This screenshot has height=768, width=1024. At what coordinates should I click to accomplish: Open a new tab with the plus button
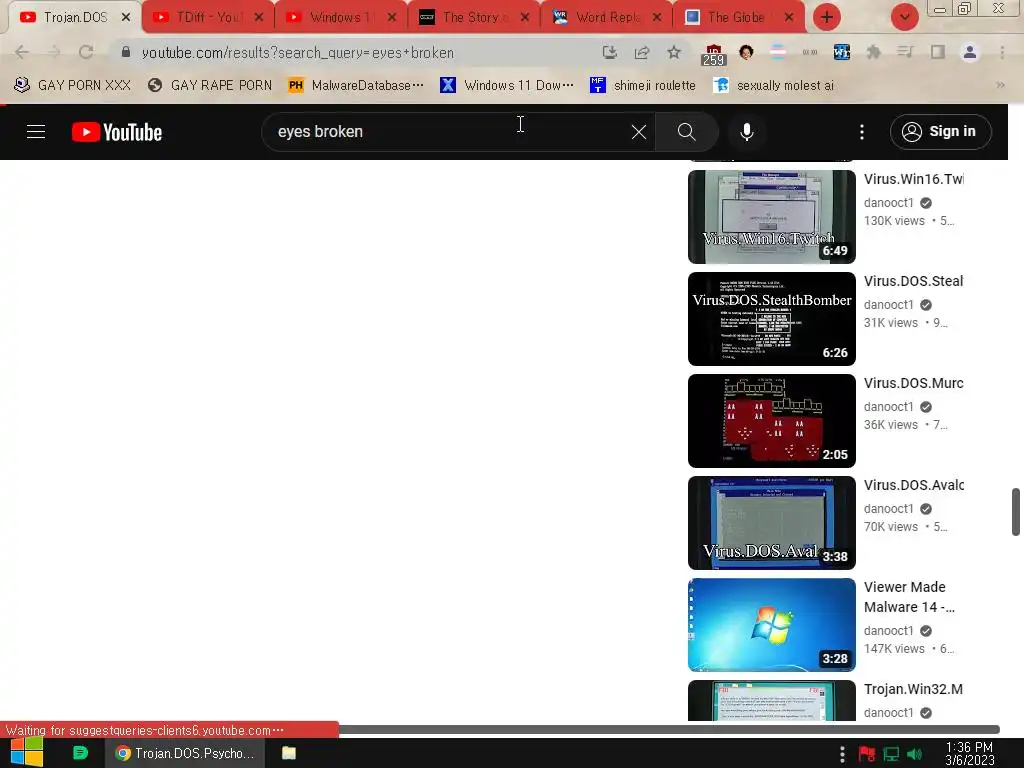[827, 17]
